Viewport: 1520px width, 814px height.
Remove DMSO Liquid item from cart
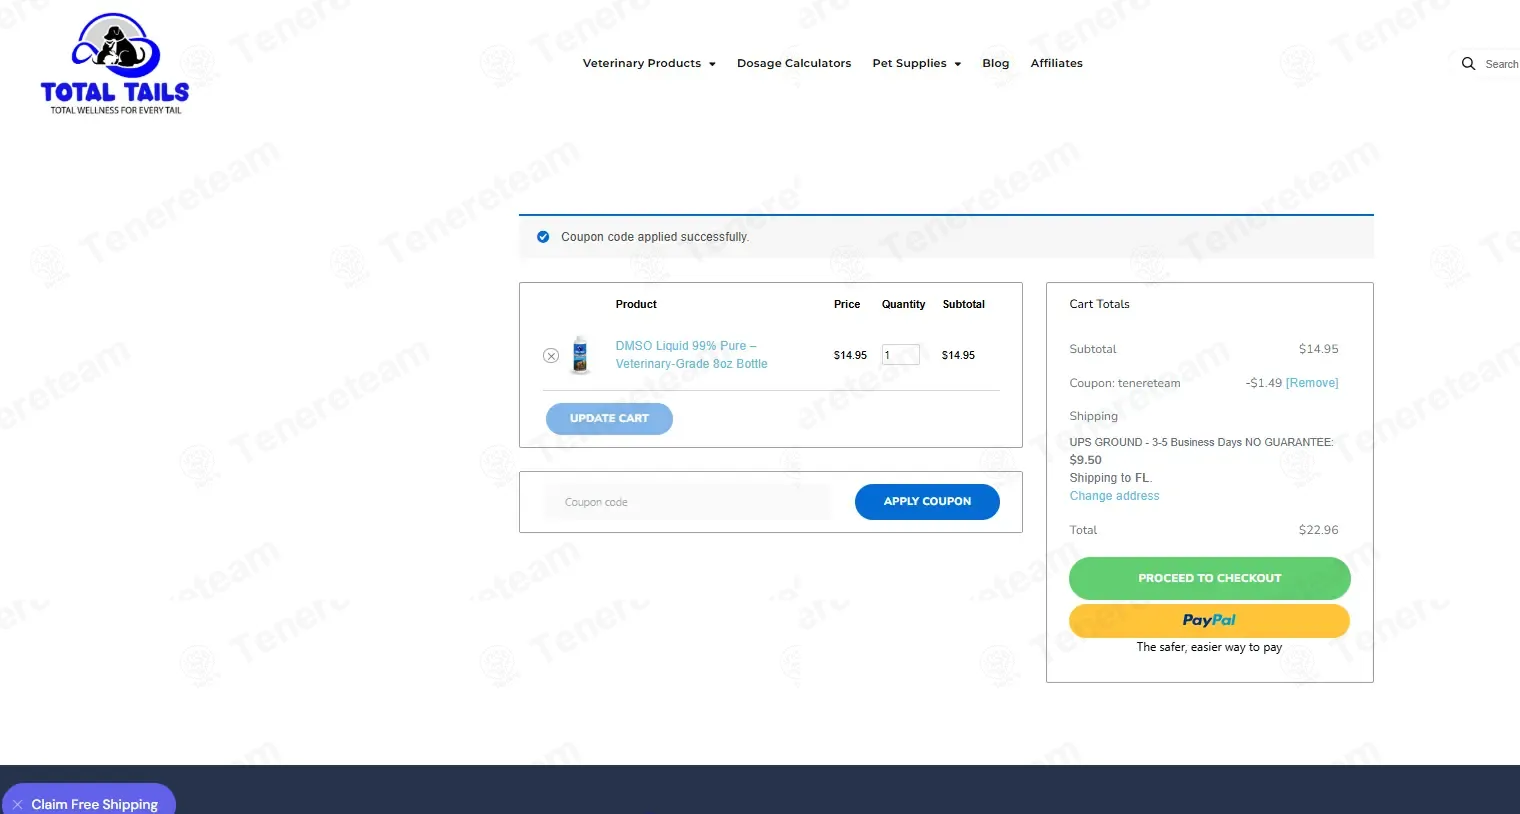(551, 356)
